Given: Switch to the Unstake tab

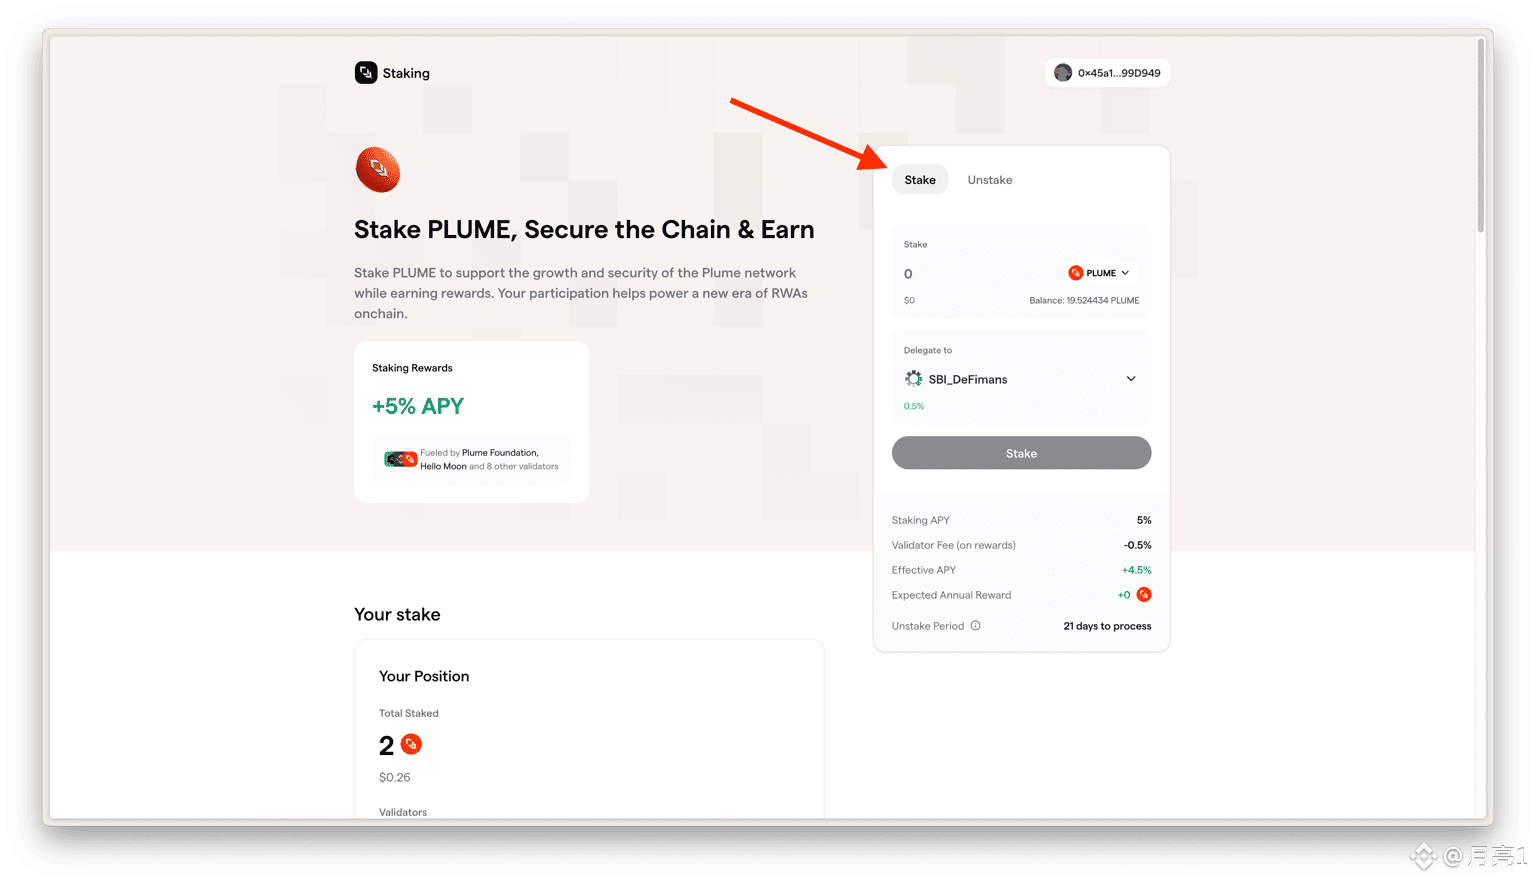Looking at the screenshot, I should point(990,180).
